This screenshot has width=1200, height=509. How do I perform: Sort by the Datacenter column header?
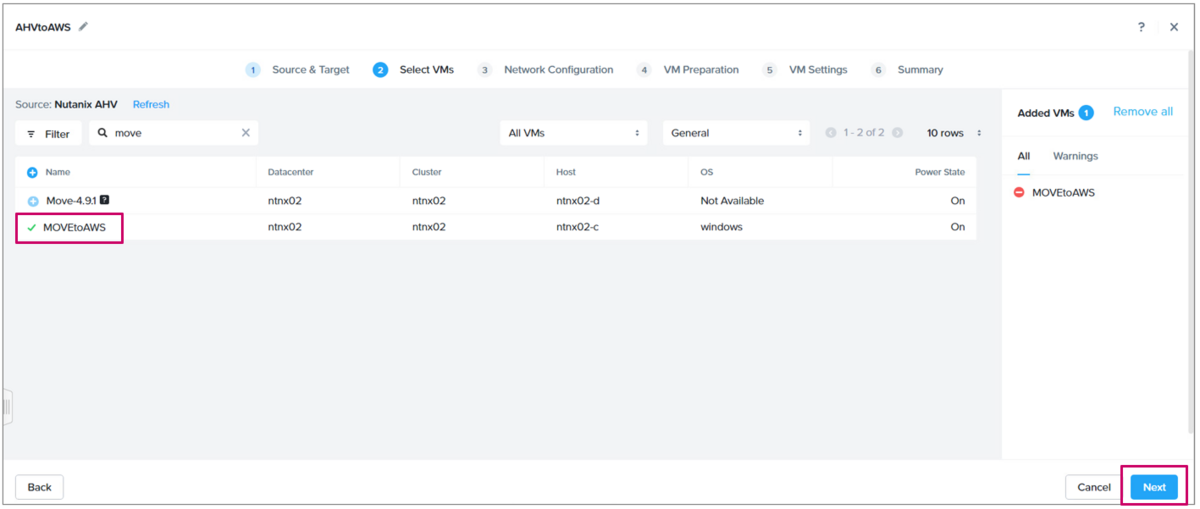coord(291,172)
